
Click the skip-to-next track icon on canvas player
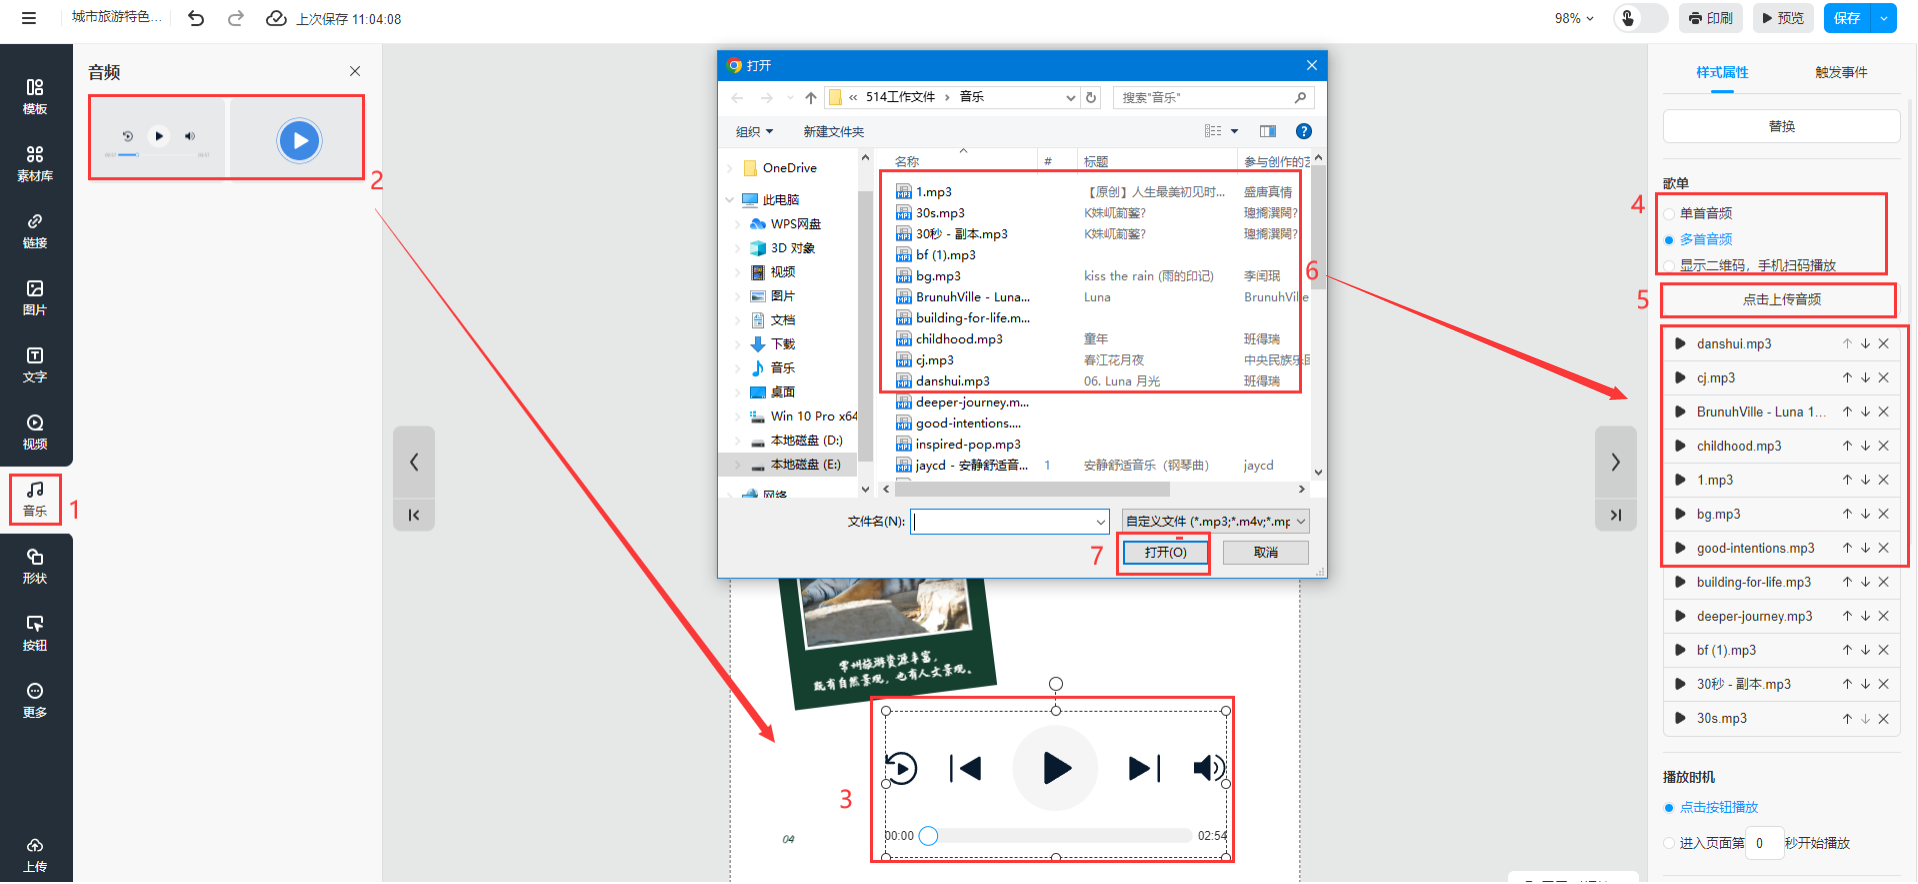point(1143,768)
